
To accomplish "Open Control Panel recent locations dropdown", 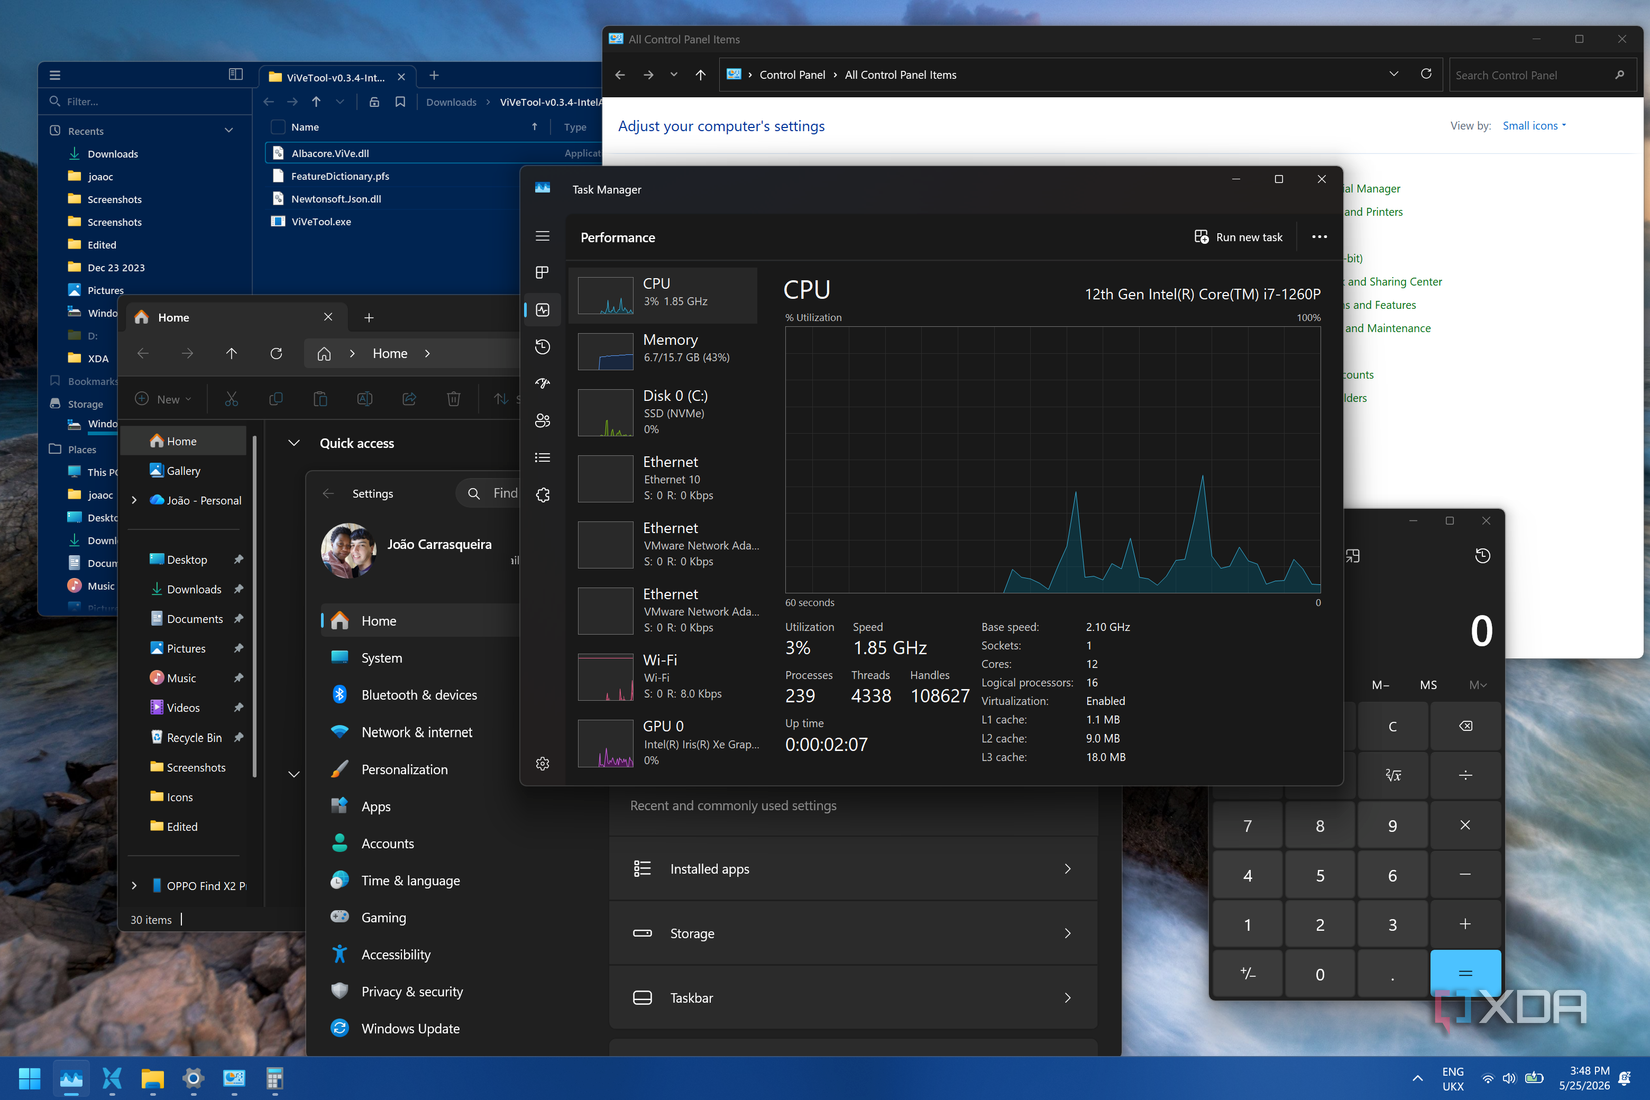I will coord(674,75).
